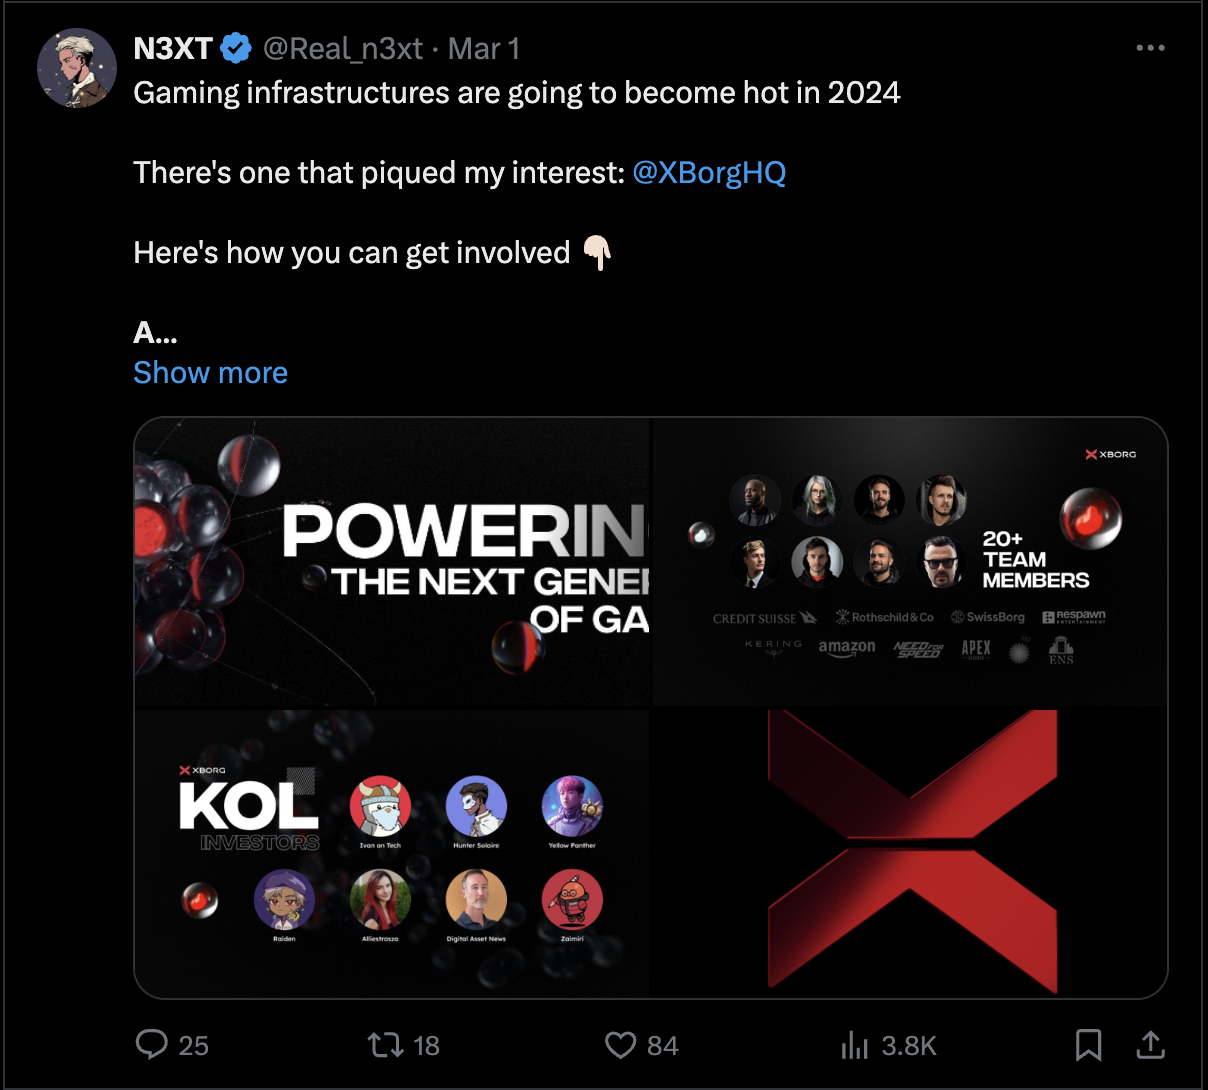Open the @Real_n3xt handle
The height and width of the screenshot is (1090, 1208).
[x=343, y=48]
